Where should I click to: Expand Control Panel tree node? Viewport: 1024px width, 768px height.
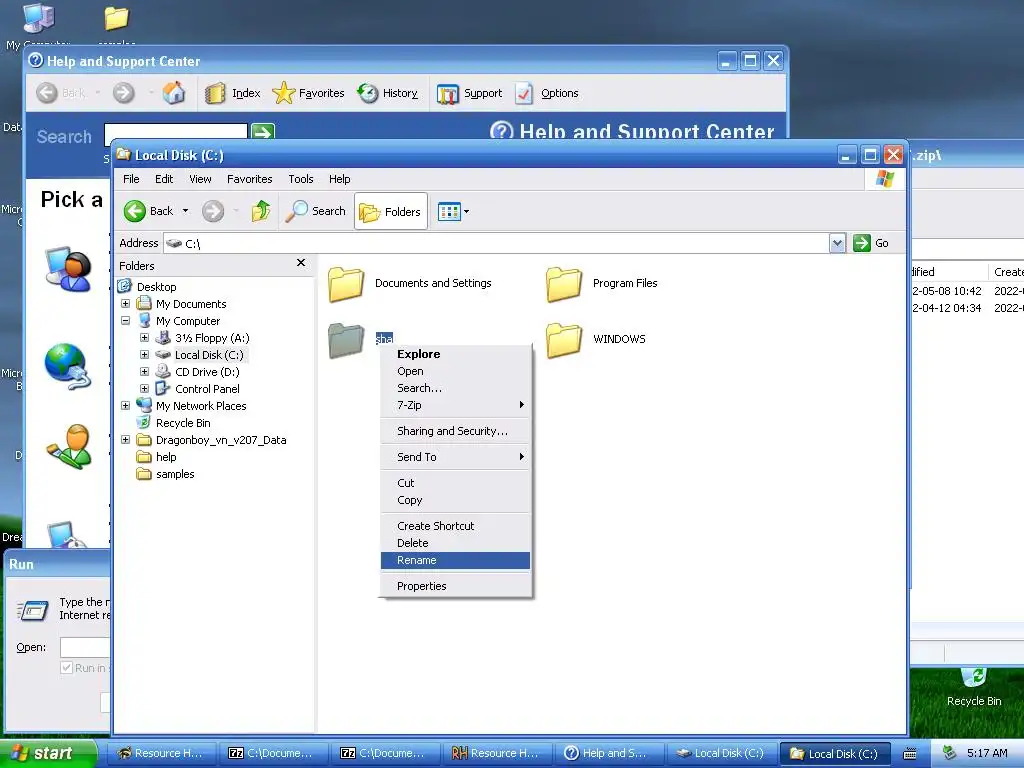coord(144,389)
